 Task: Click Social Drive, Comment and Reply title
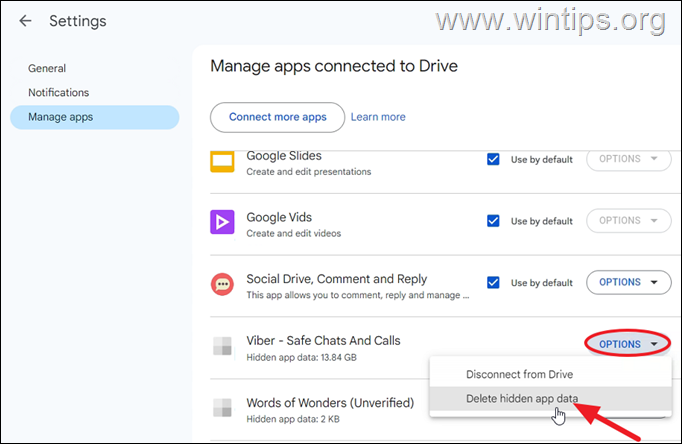pos(337,279)
